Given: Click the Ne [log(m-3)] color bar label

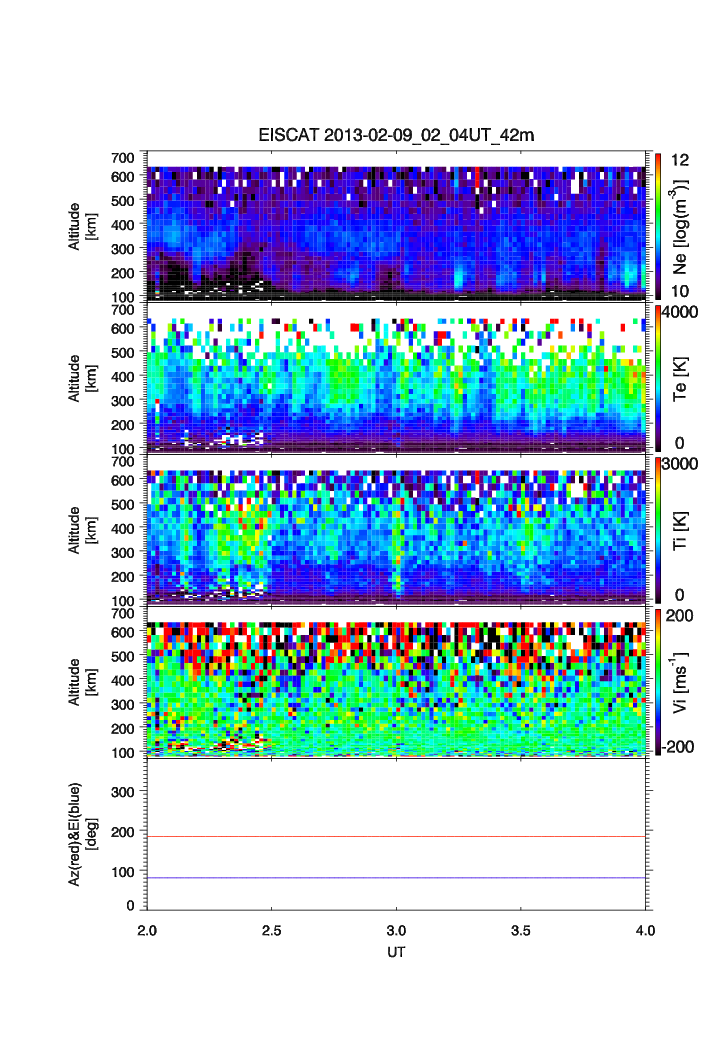Looking at the screenshot, I should tap(680, 227).
